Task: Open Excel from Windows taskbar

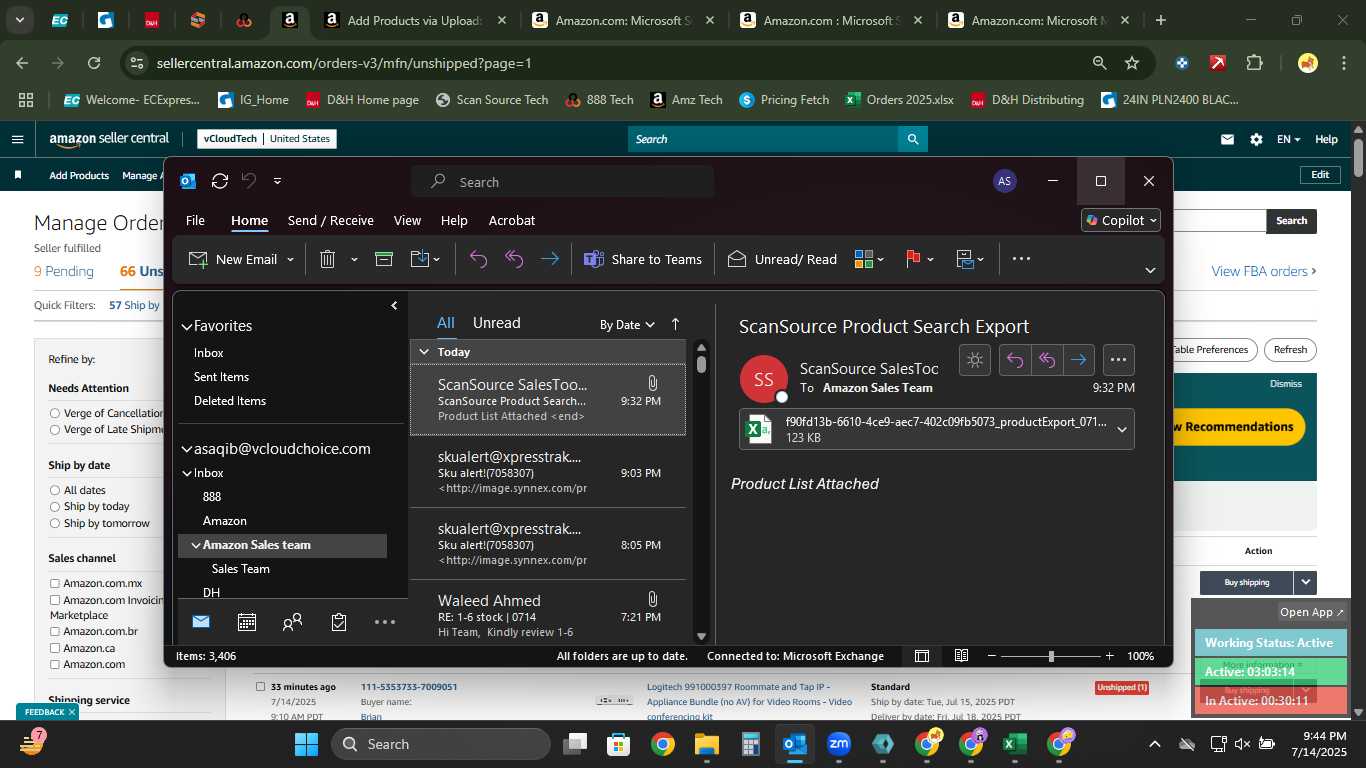Action: click(1015, 744)
